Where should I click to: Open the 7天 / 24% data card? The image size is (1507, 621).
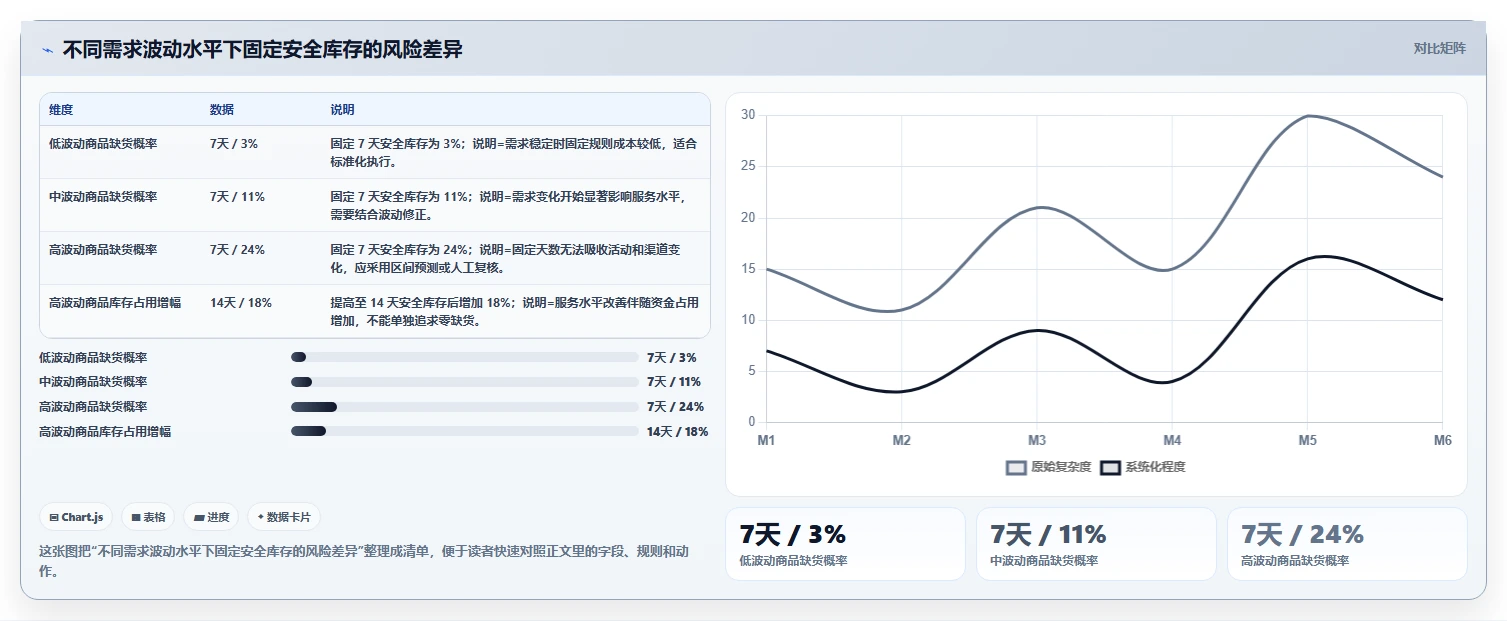pyautogui.click(x=1347, y=544)
